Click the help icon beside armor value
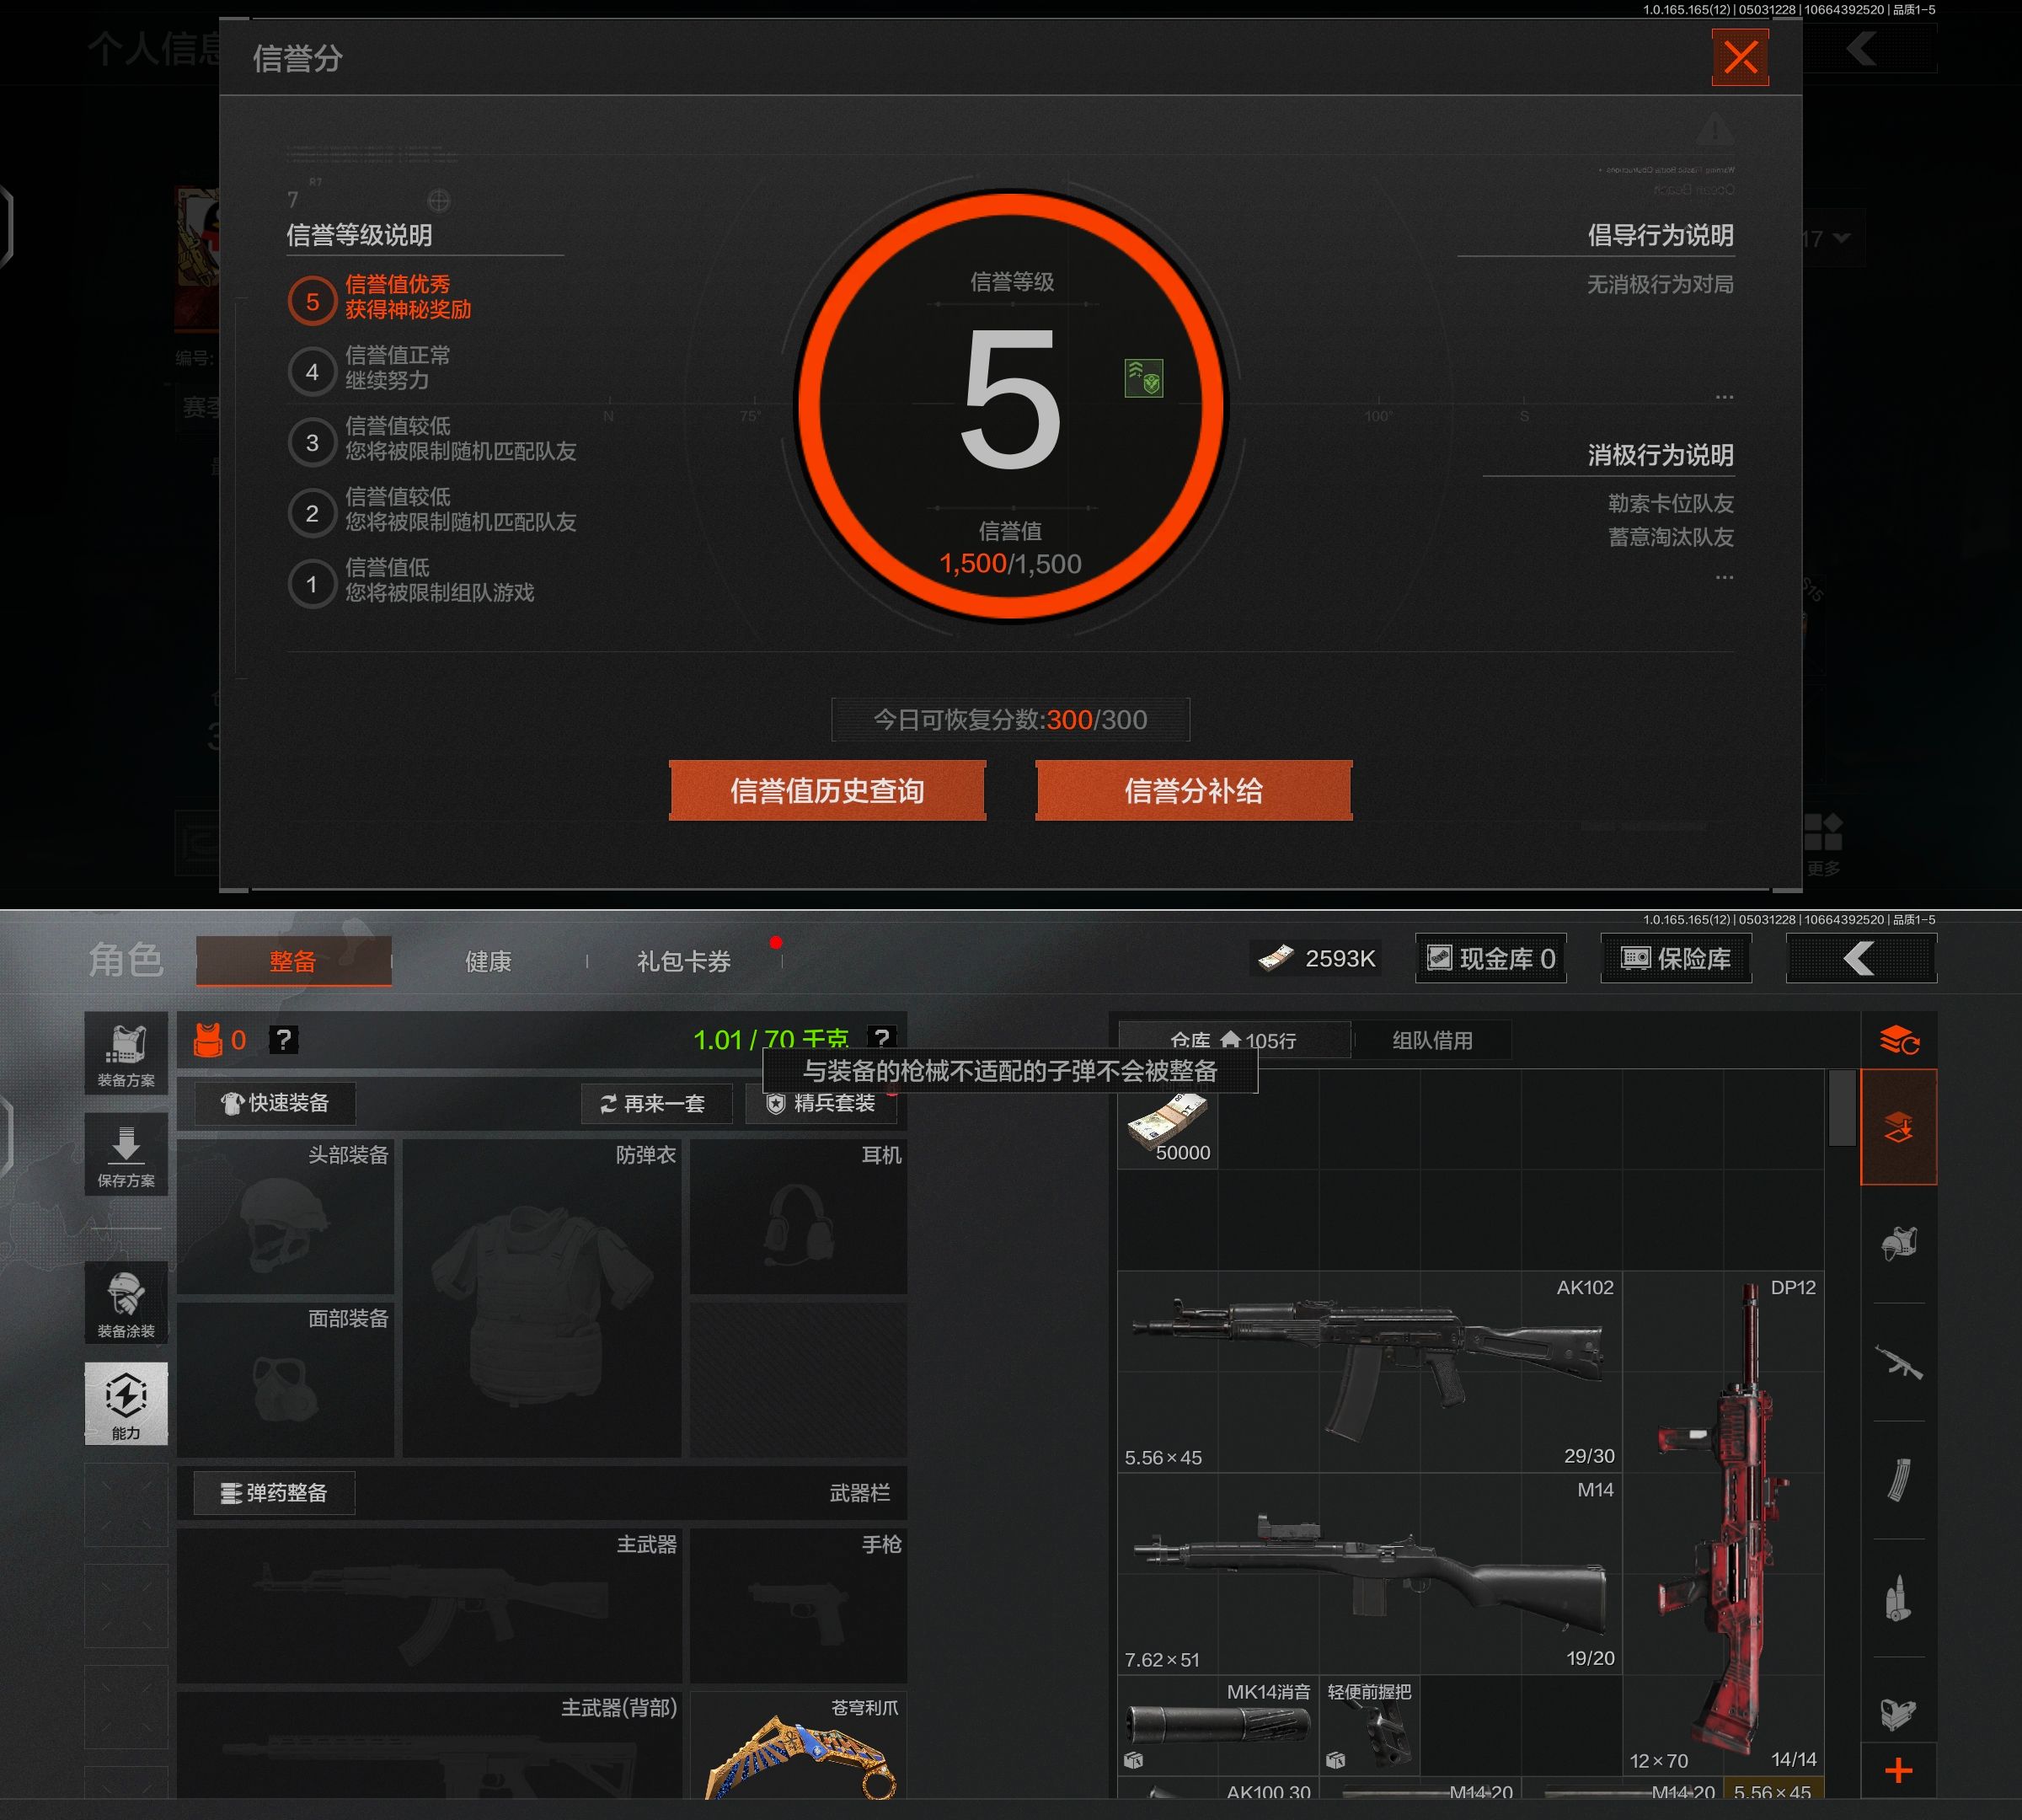The width and height of the screenshot is (2022, 1820). (284, 1040)
